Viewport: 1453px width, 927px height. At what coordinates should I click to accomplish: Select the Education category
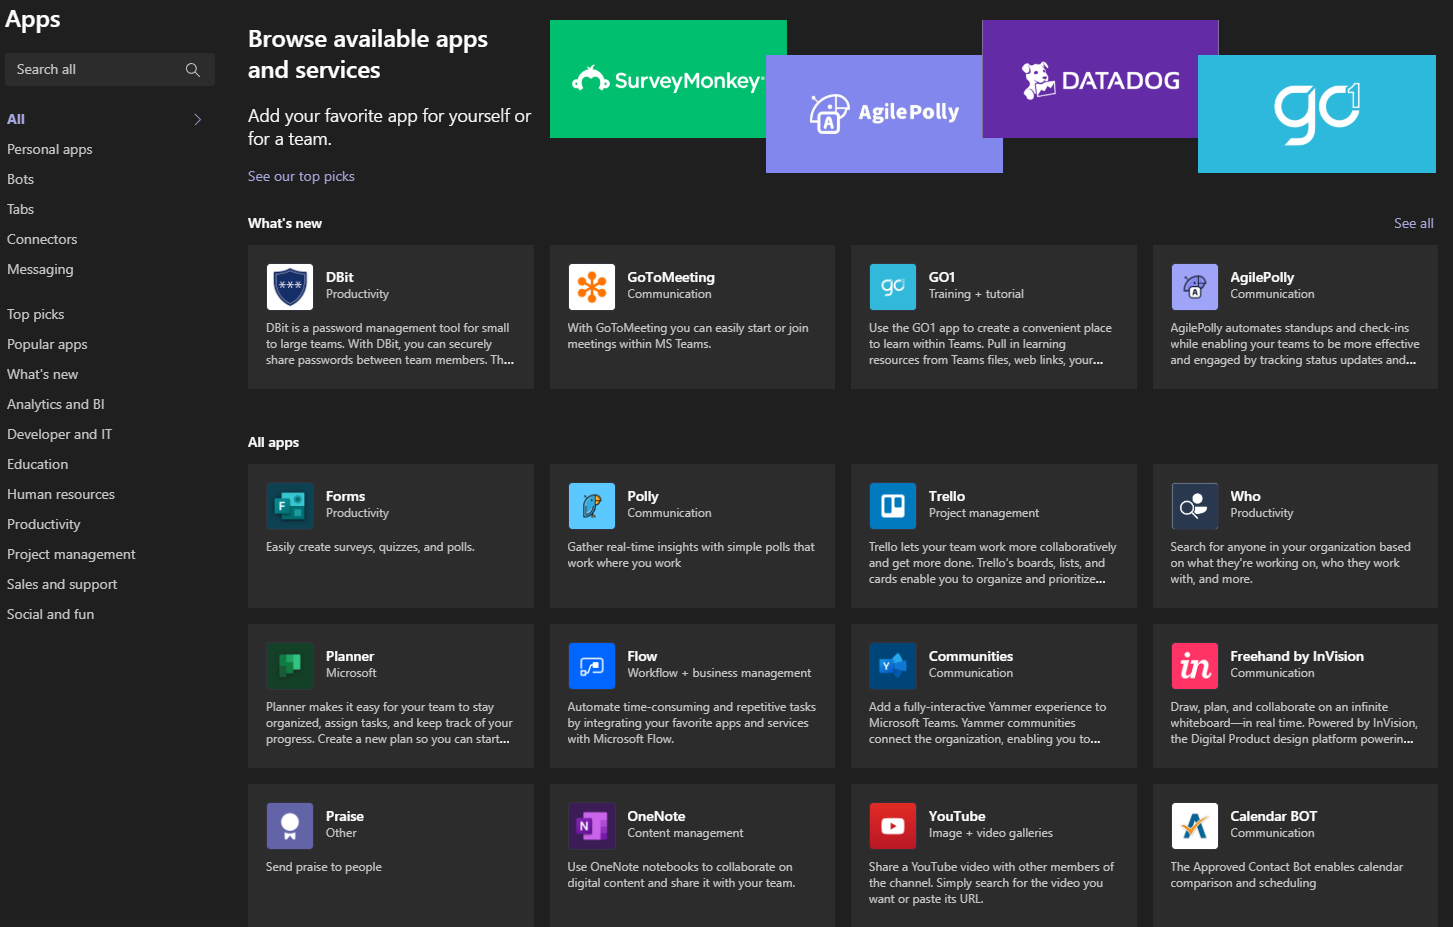click(x=38, y=464)
